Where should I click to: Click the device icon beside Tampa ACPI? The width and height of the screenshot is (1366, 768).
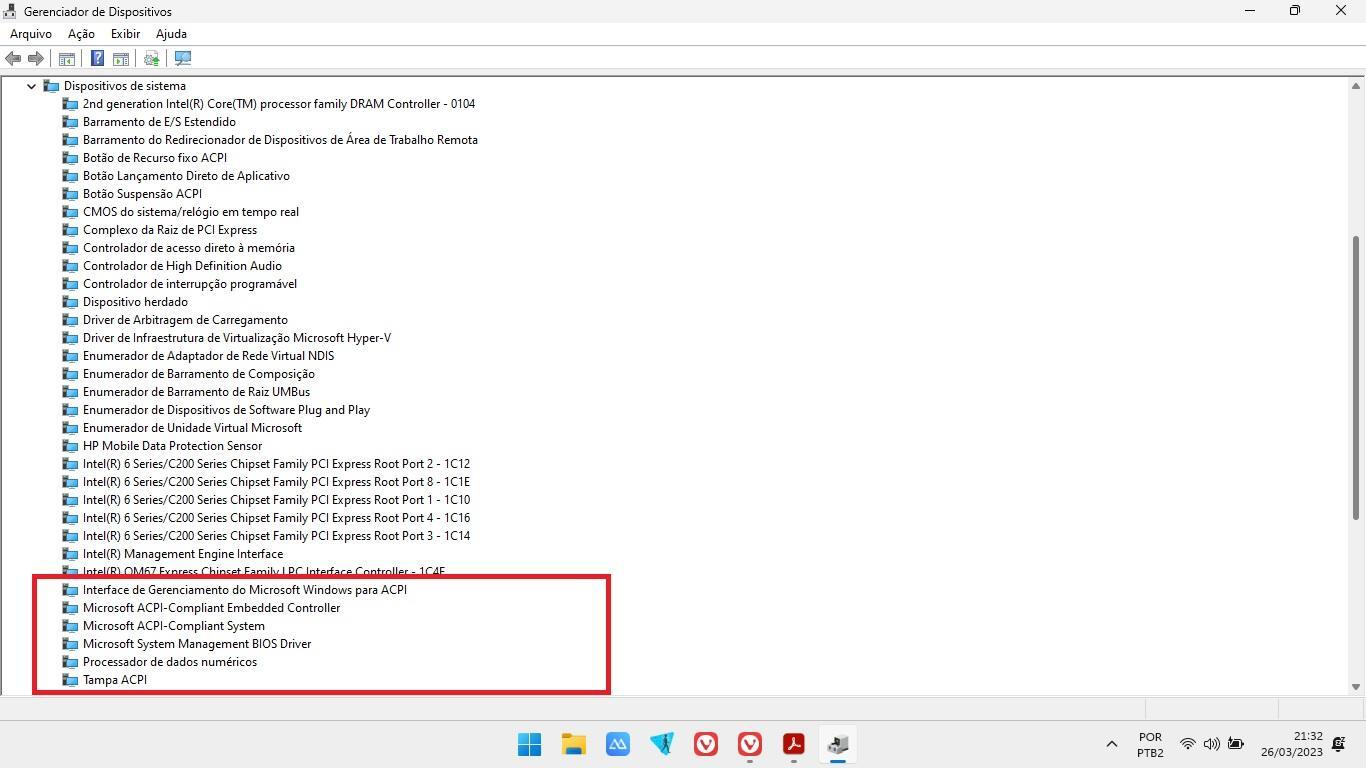pos(70,680)
